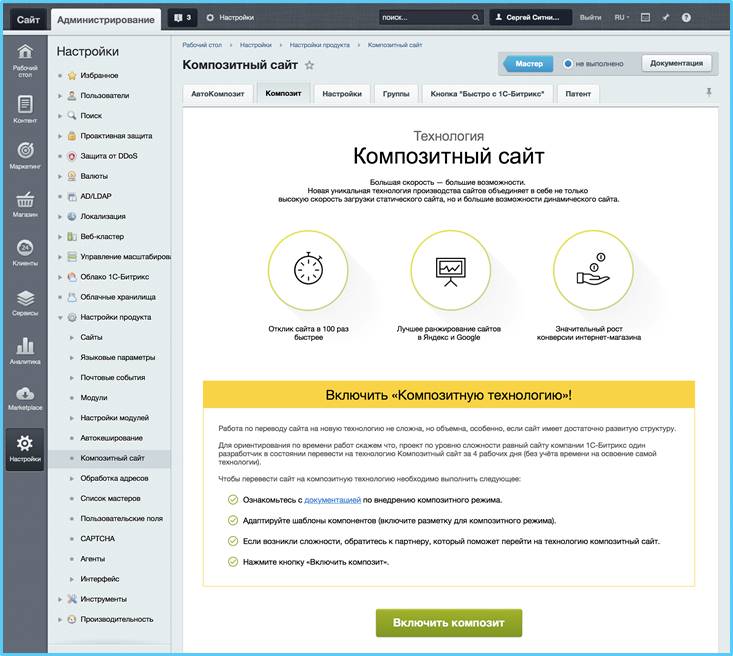The image size is (733, 656).
Task: Switch to the Композит tab
Action: 283,93
